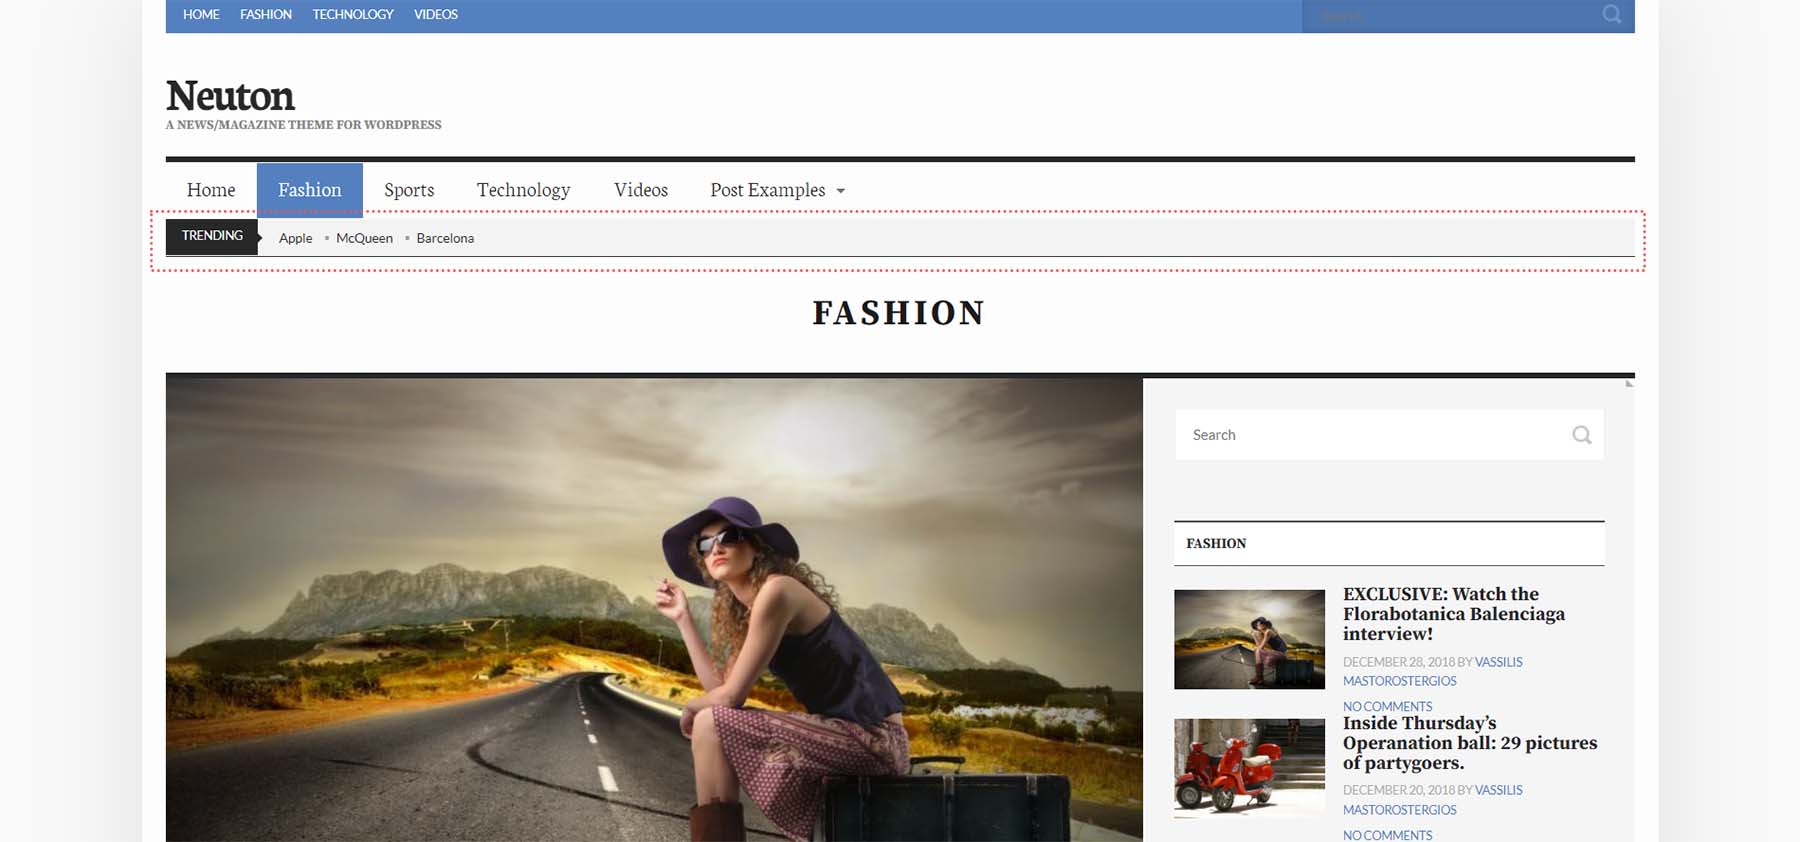Click the sidebar search magnifier icon

1581,434
